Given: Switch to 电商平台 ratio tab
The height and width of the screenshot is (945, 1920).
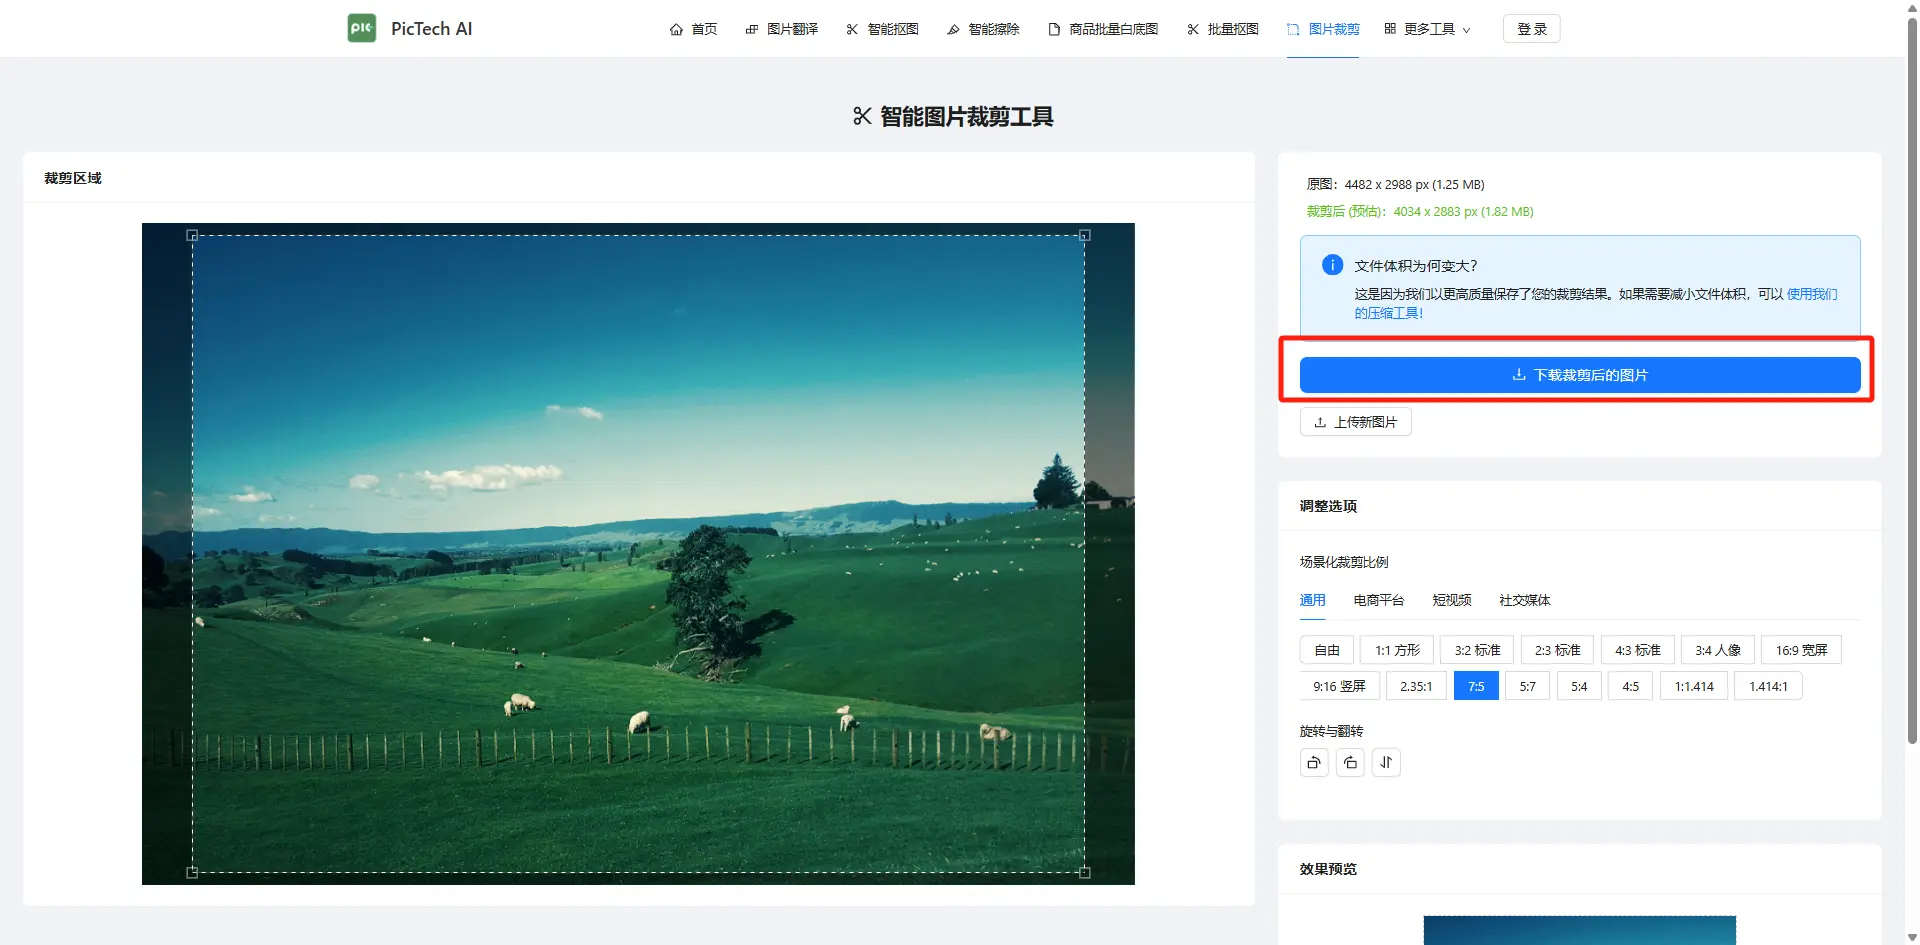Looking at the screenshot, I should 1379,600.
